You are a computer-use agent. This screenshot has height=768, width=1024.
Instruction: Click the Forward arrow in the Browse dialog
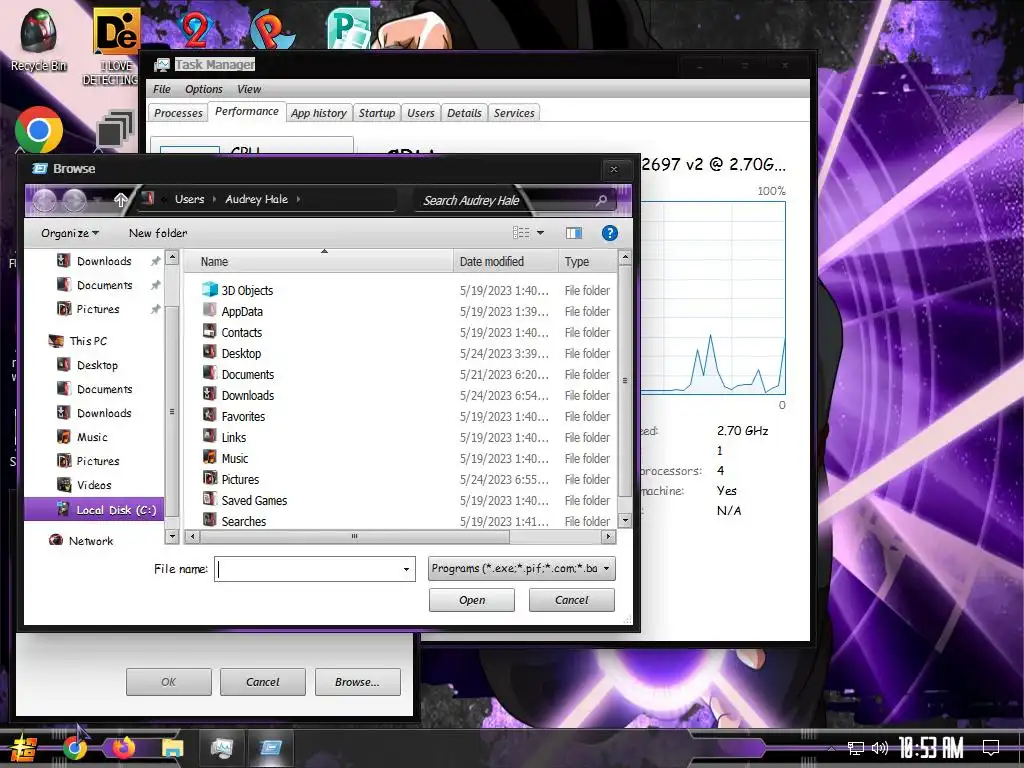tap(74, 200)
